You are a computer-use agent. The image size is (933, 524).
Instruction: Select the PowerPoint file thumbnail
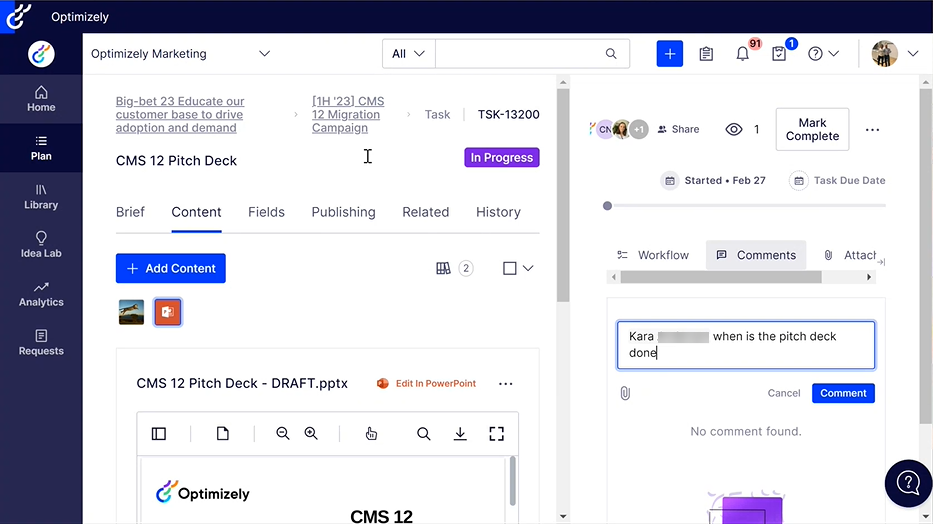tap(167, 312)
